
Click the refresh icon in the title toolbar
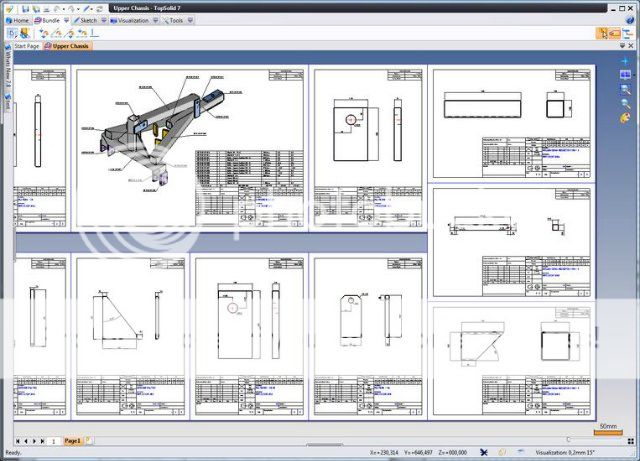99,7
